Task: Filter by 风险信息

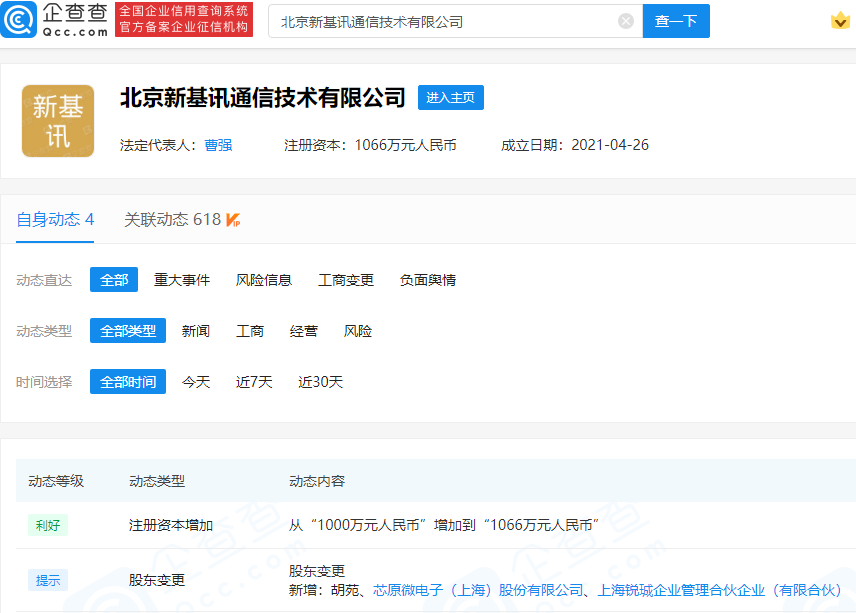Action: [x=264, y=280]
